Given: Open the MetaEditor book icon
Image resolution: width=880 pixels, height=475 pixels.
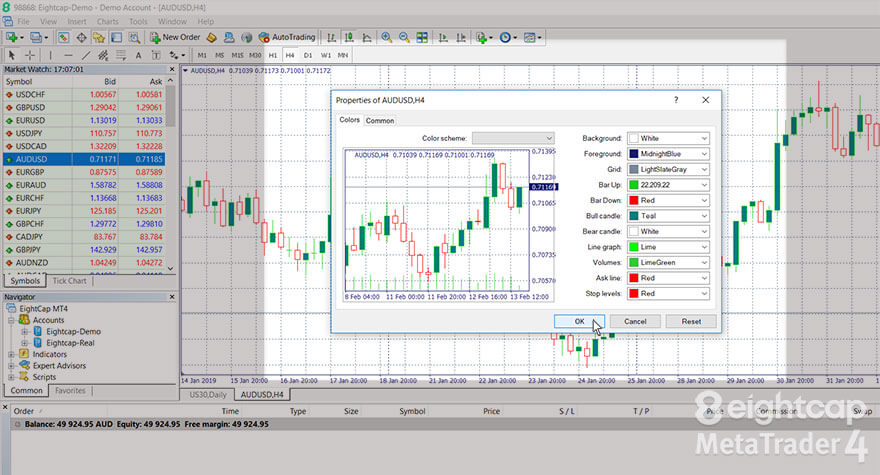Looking at the screenshot, I should click(212, 37).
